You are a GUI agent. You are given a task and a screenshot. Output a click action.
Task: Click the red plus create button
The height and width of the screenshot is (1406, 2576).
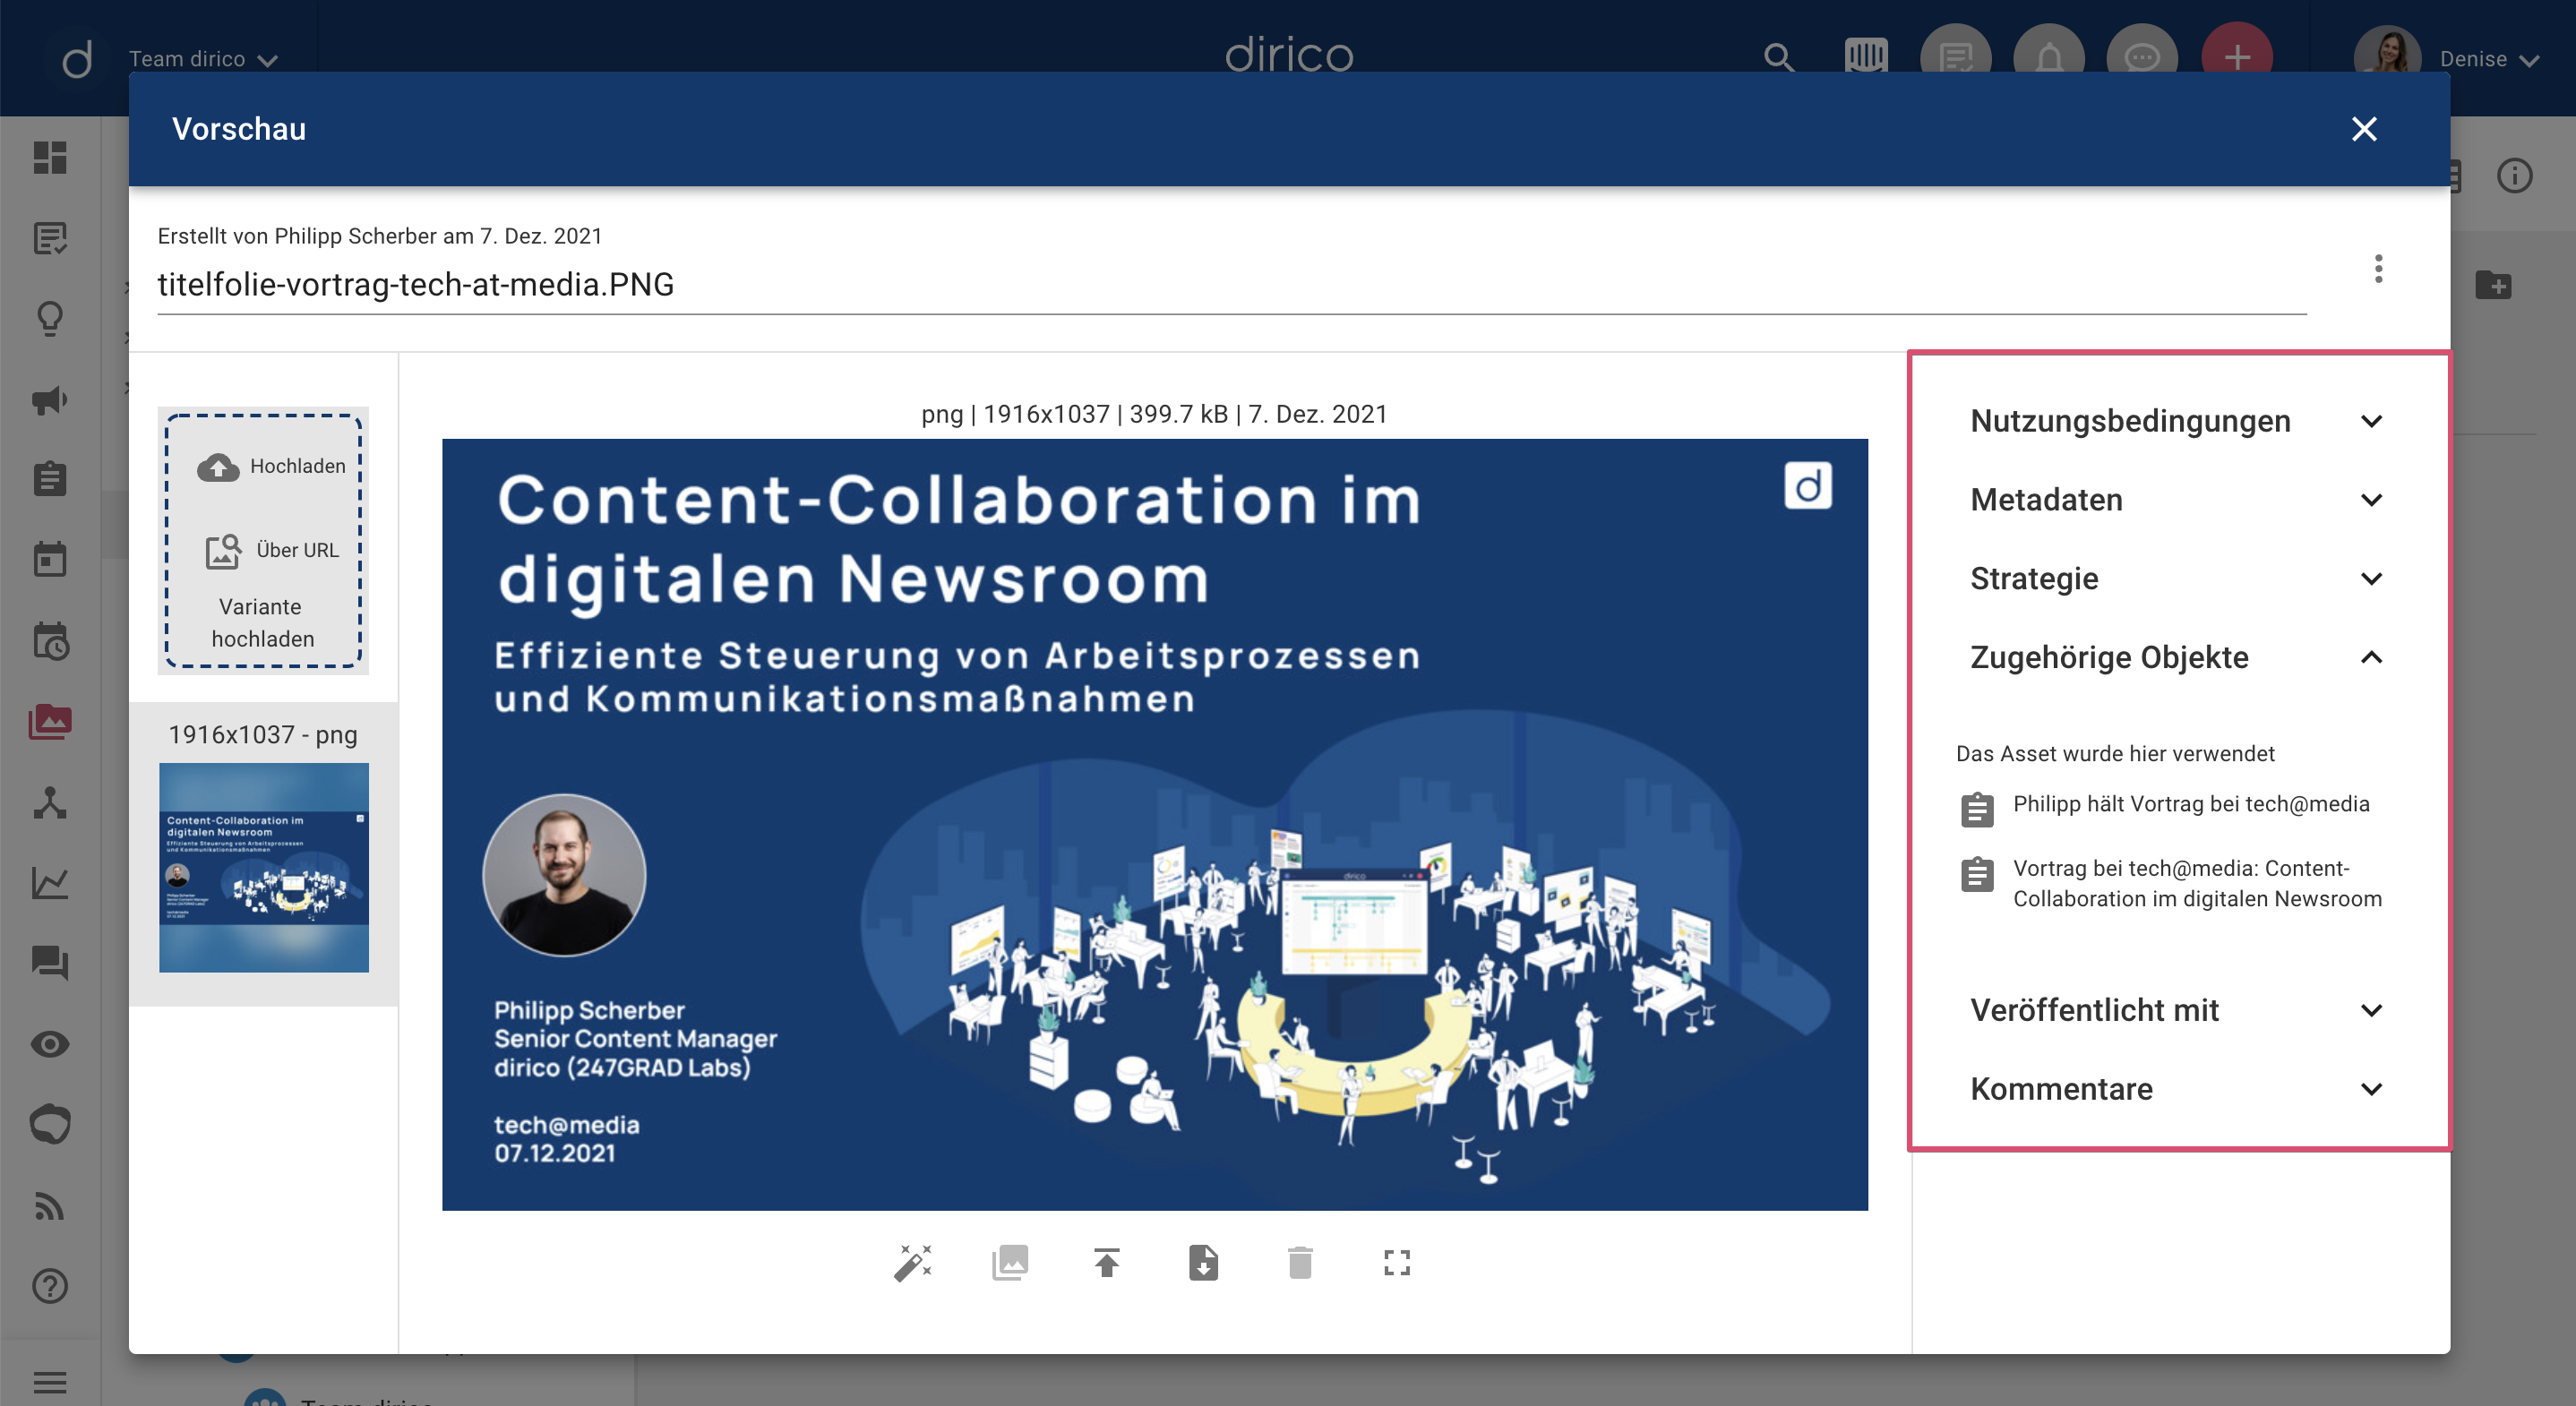[x=2237, y=58]
